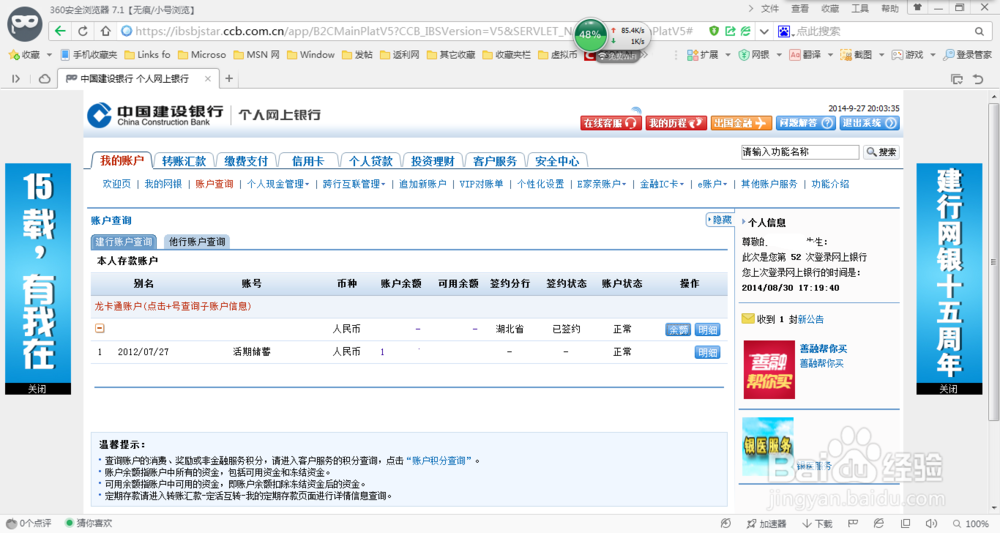Click 隐藏 to hide the side panel
Screen dimensions: 1000x533
pos(720,220)
